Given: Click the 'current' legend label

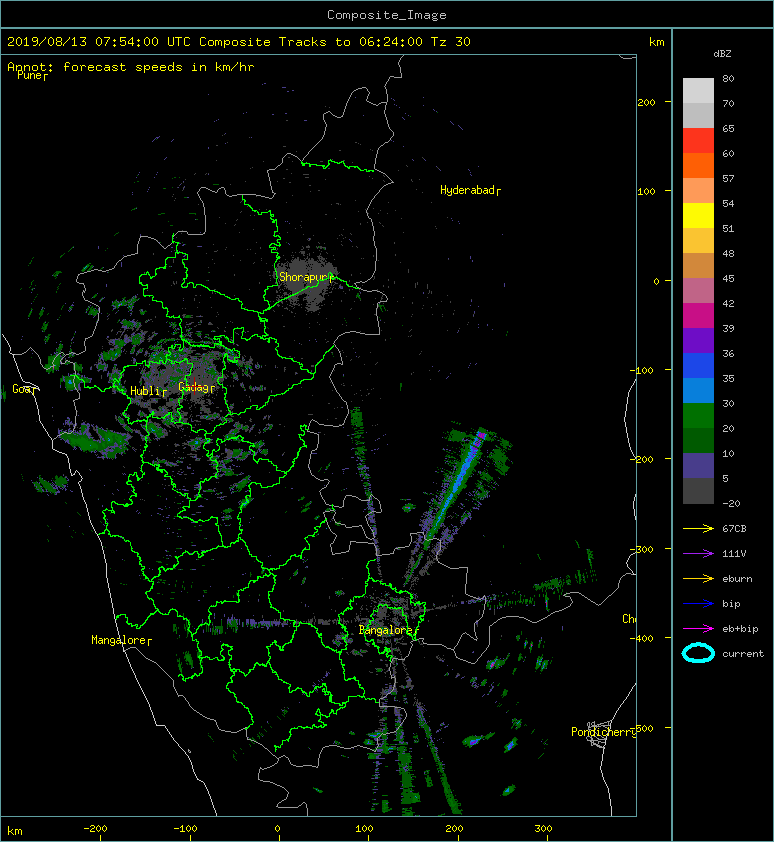Looking at the screenshot, I should point(743,654).
